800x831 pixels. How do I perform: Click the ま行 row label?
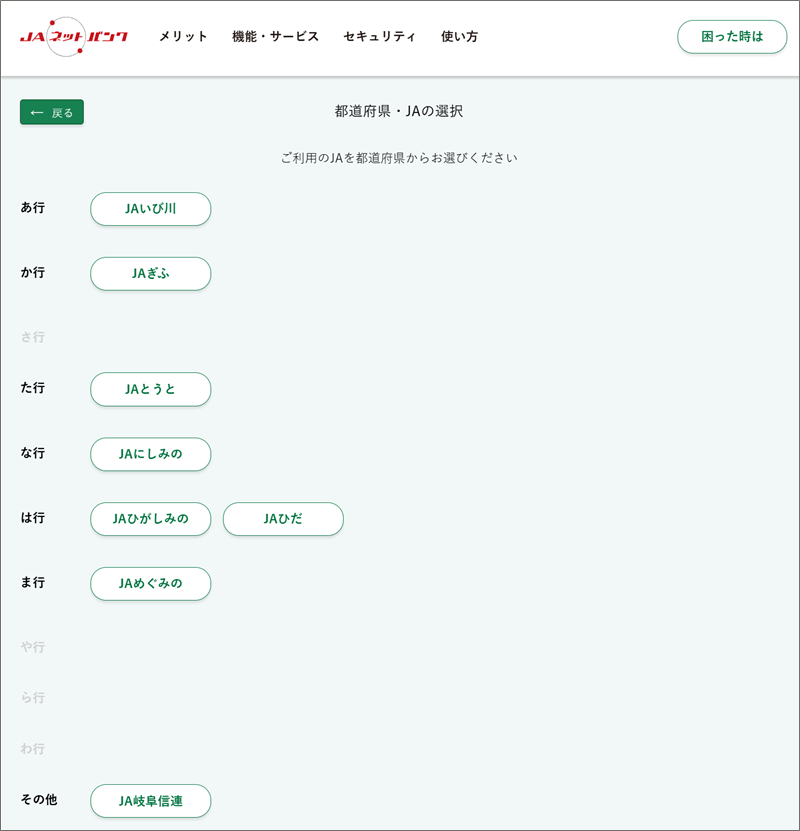click(x=33, y=582)
